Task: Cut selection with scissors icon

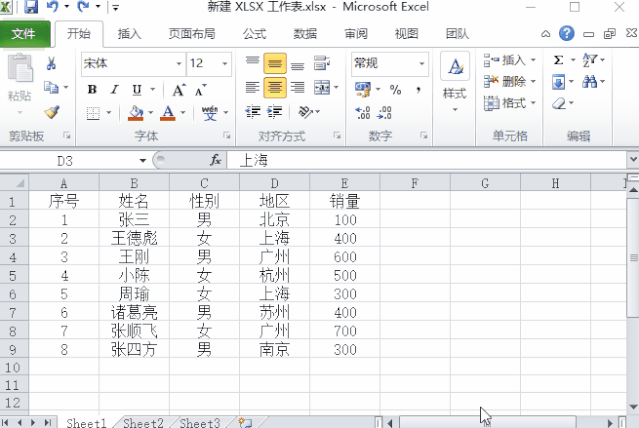Action: [x=51, y=63]
